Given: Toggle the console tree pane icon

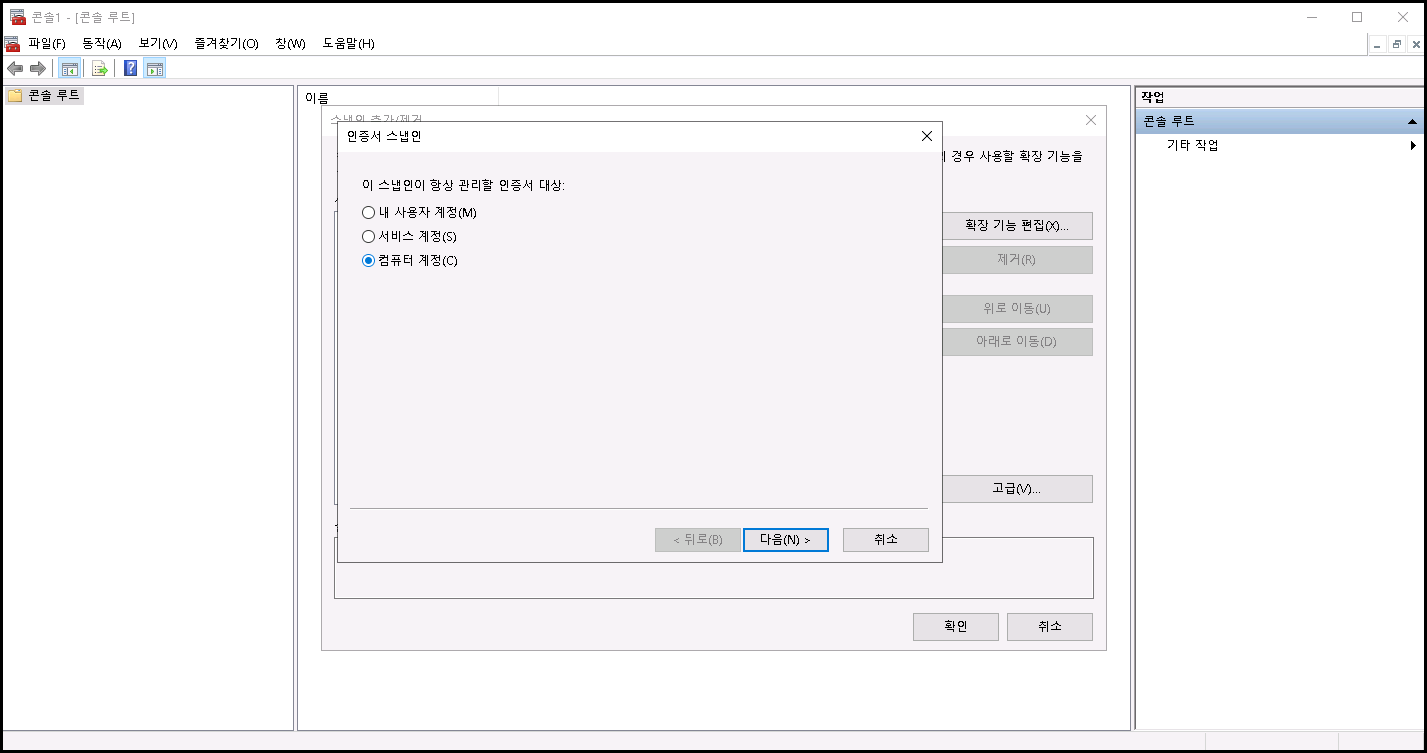Looking at the screenshot, I should pyautogui.click(x=69, y=68).
